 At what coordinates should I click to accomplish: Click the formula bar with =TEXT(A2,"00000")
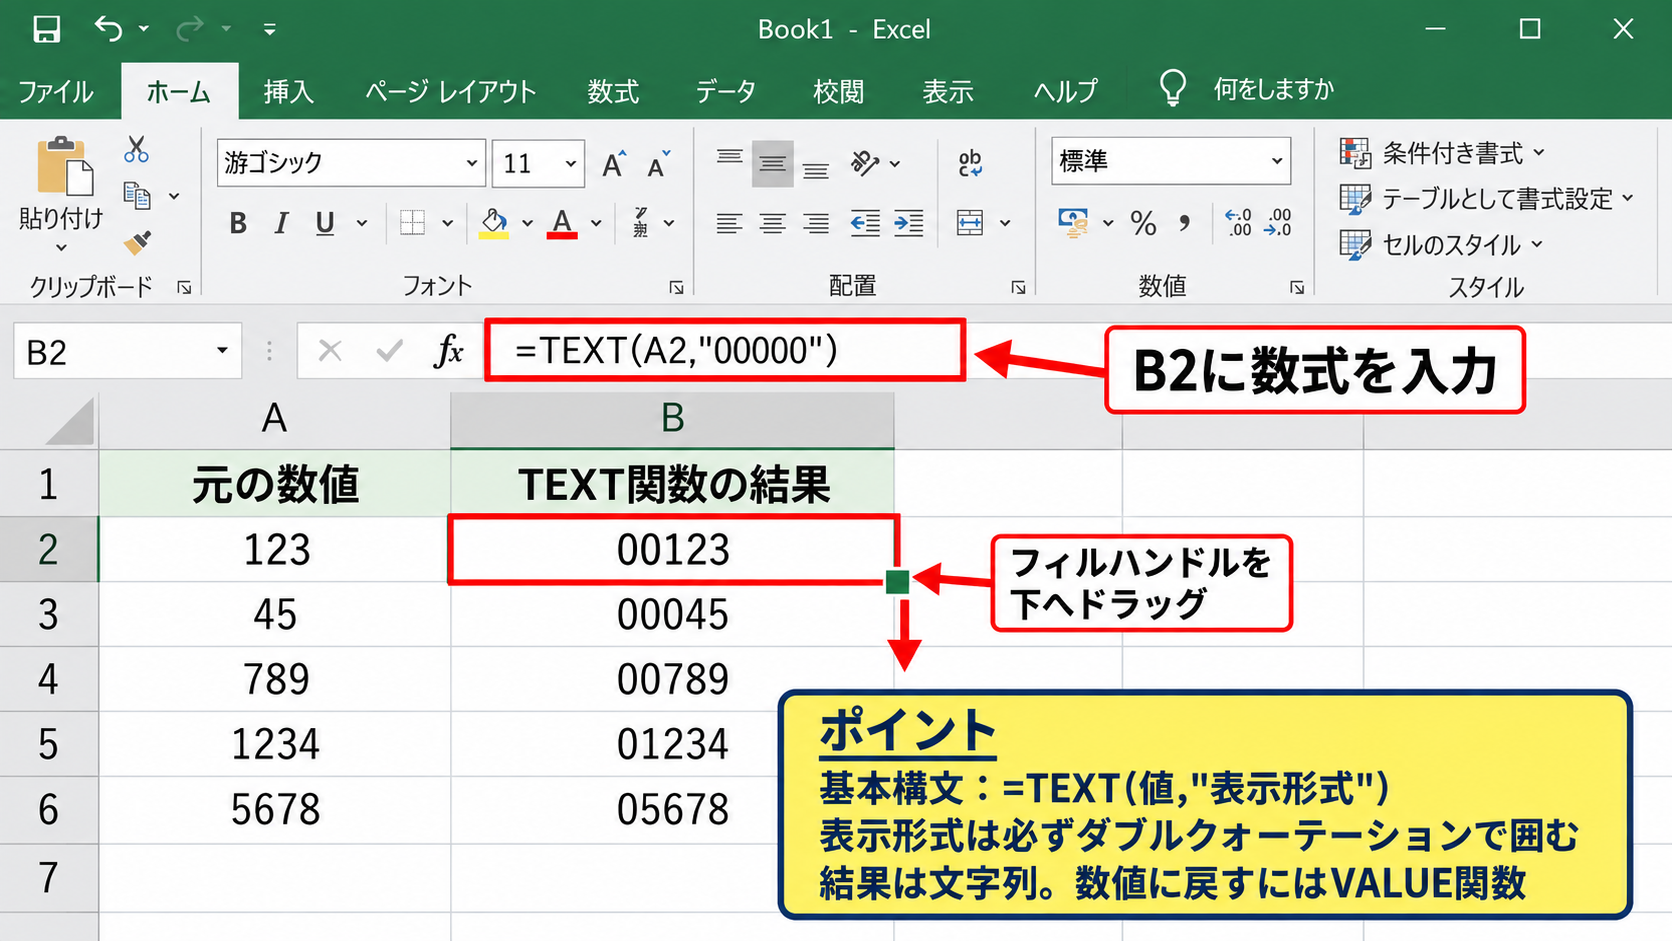725,350
